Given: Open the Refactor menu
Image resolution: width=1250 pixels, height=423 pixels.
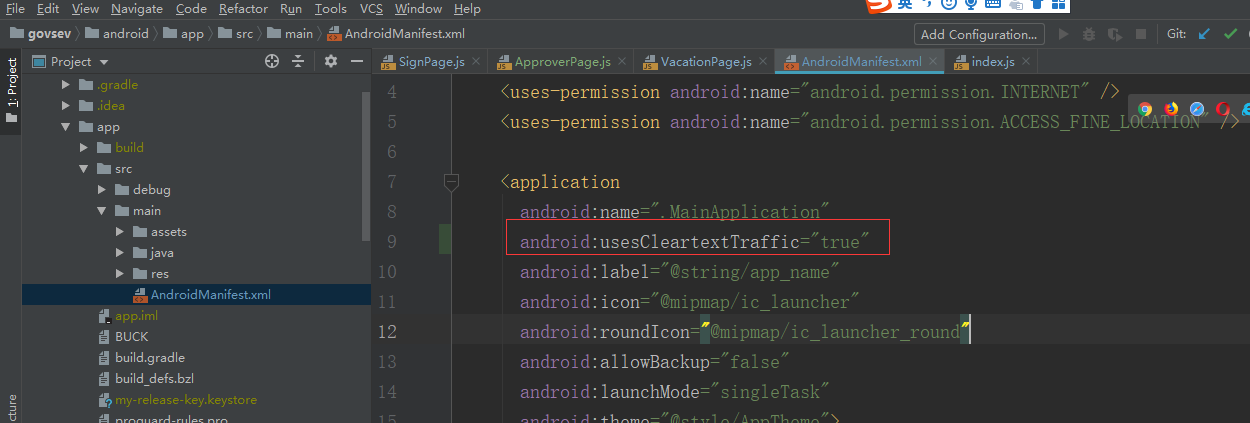Looking at the screenshot, I should click(243, 9).
